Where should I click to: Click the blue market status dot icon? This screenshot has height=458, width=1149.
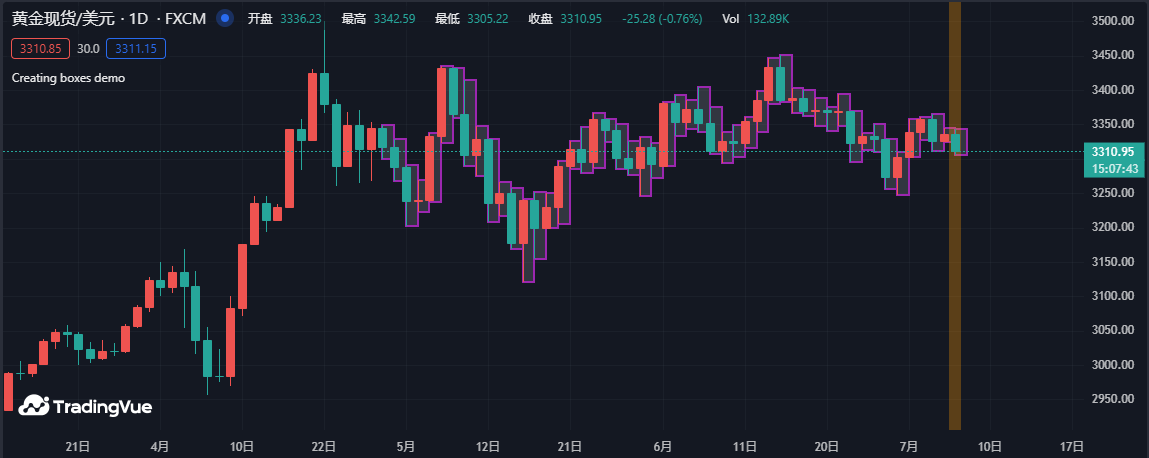[225, 18]
